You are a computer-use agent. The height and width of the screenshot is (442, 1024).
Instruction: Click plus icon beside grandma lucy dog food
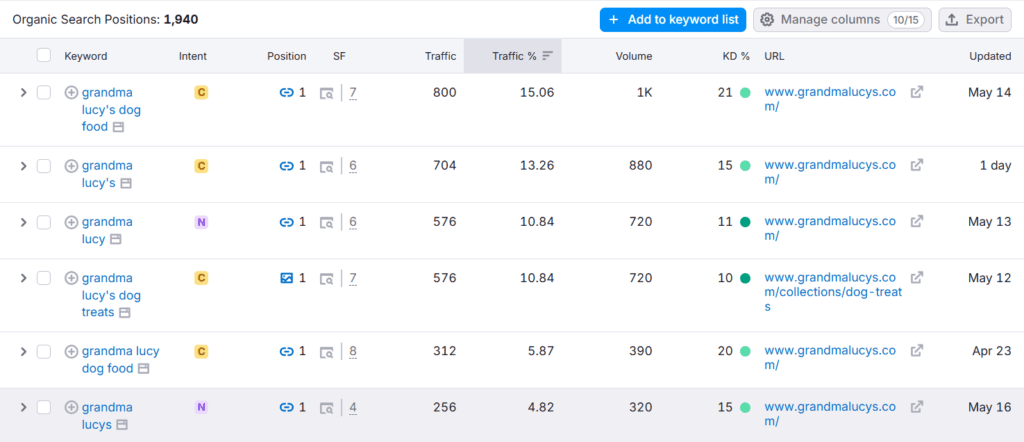71,351
